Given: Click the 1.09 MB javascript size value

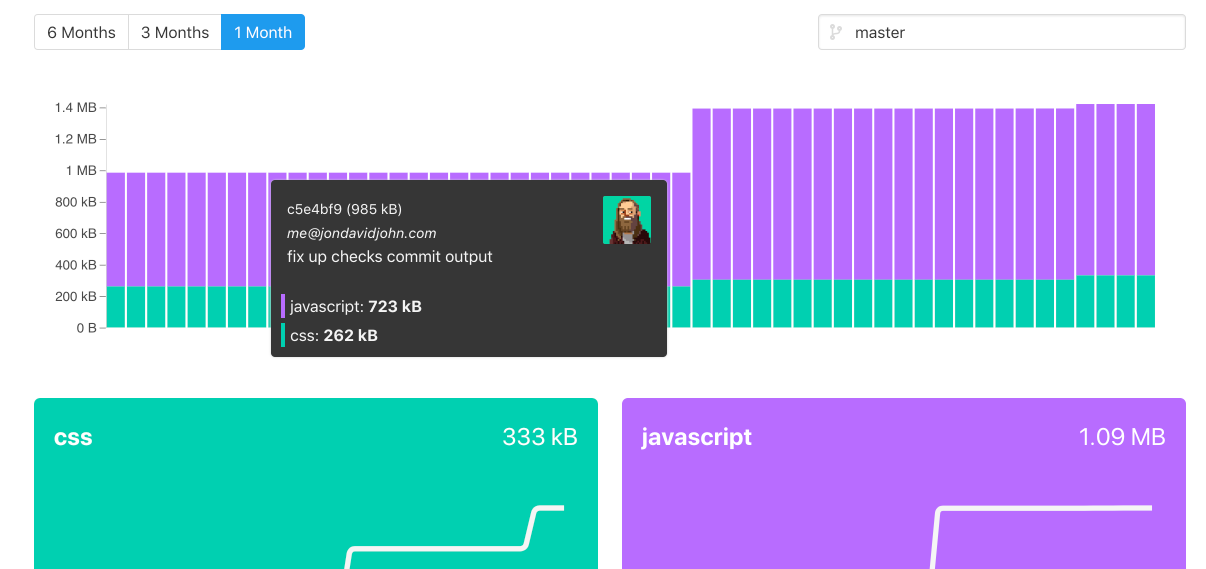Looking at the screenshot, I should tap(1121, 437).
